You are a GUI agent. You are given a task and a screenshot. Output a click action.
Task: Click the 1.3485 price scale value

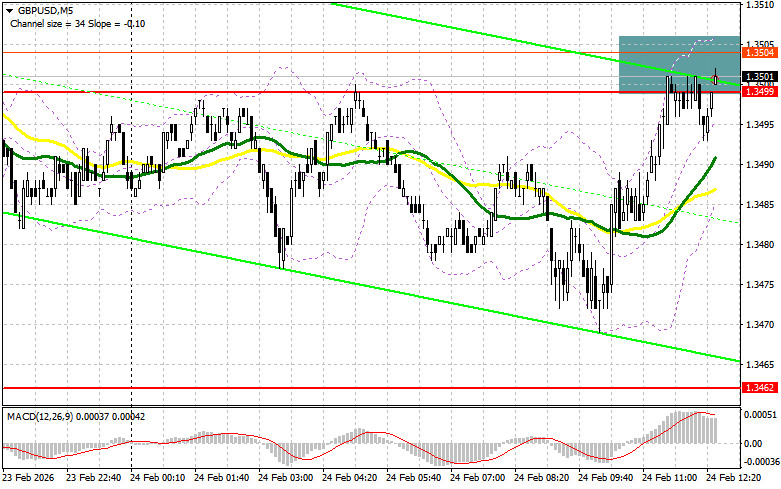(760, 205)
